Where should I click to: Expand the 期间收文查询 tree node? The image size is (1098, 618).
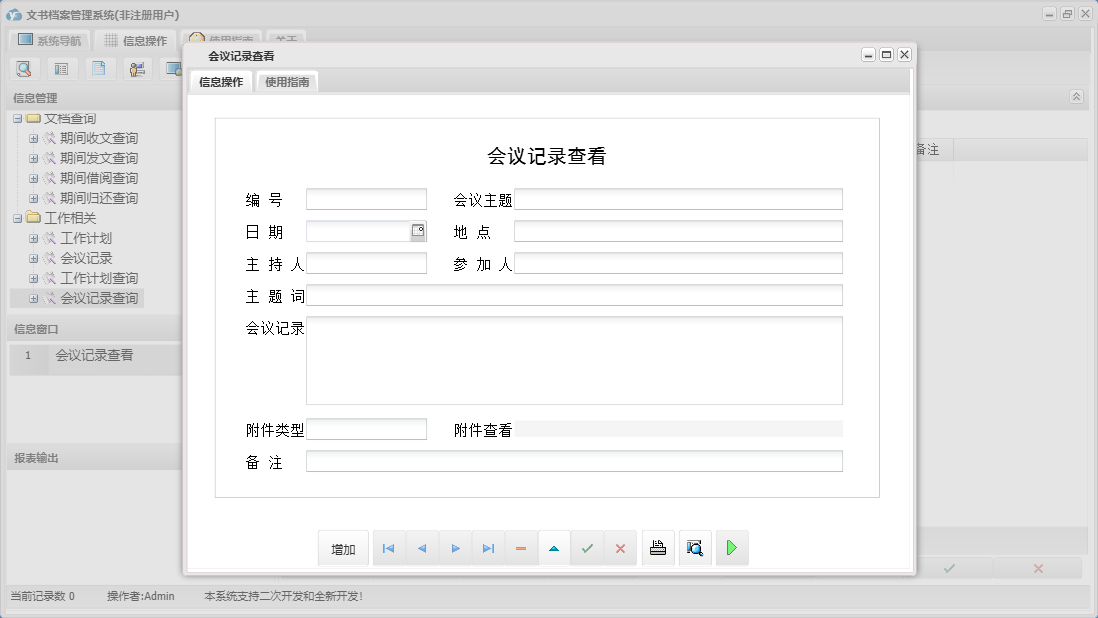coord(33,138)
